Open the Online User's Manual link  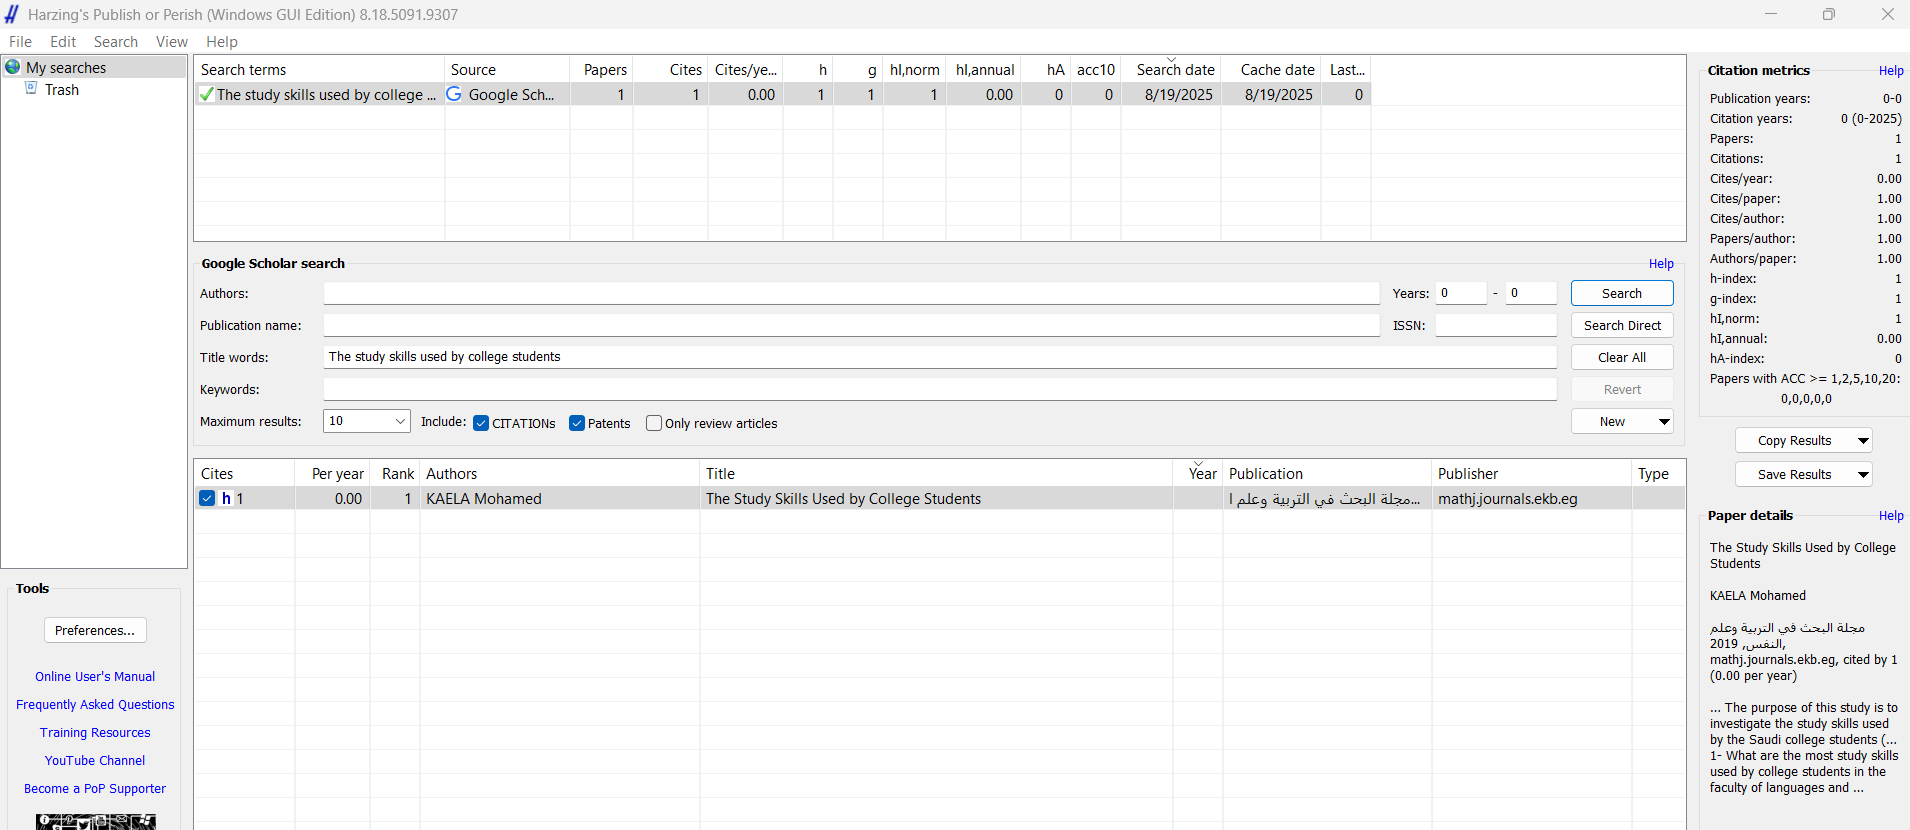(95, 677)
